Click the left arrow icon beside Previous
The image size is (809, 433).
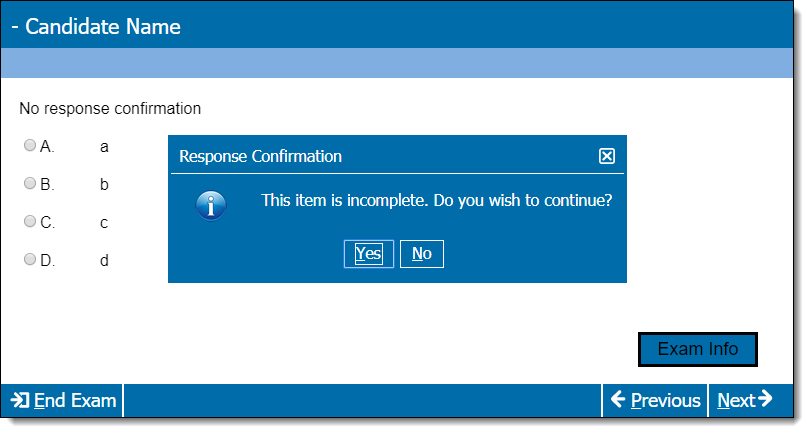[x=618, y=399]
